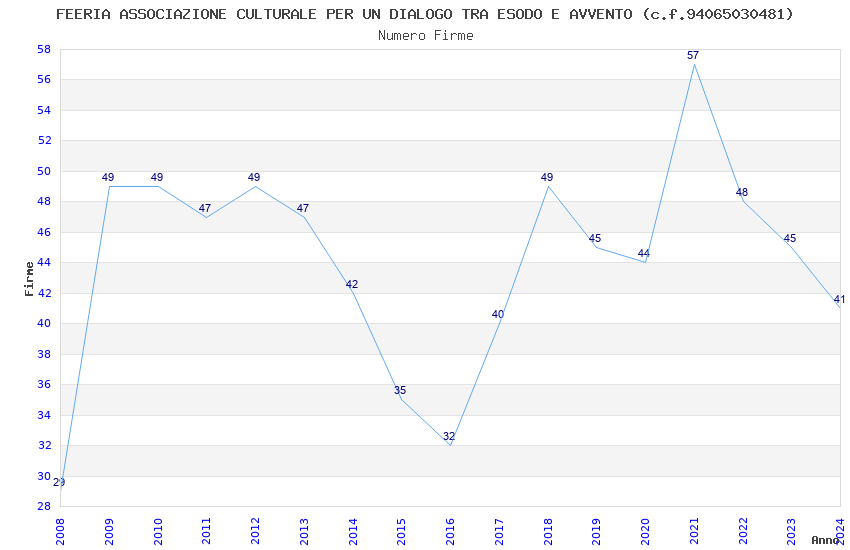Screen dimensions: 850x550
Task: Click the x-axis title Anno
Action: 825,540
